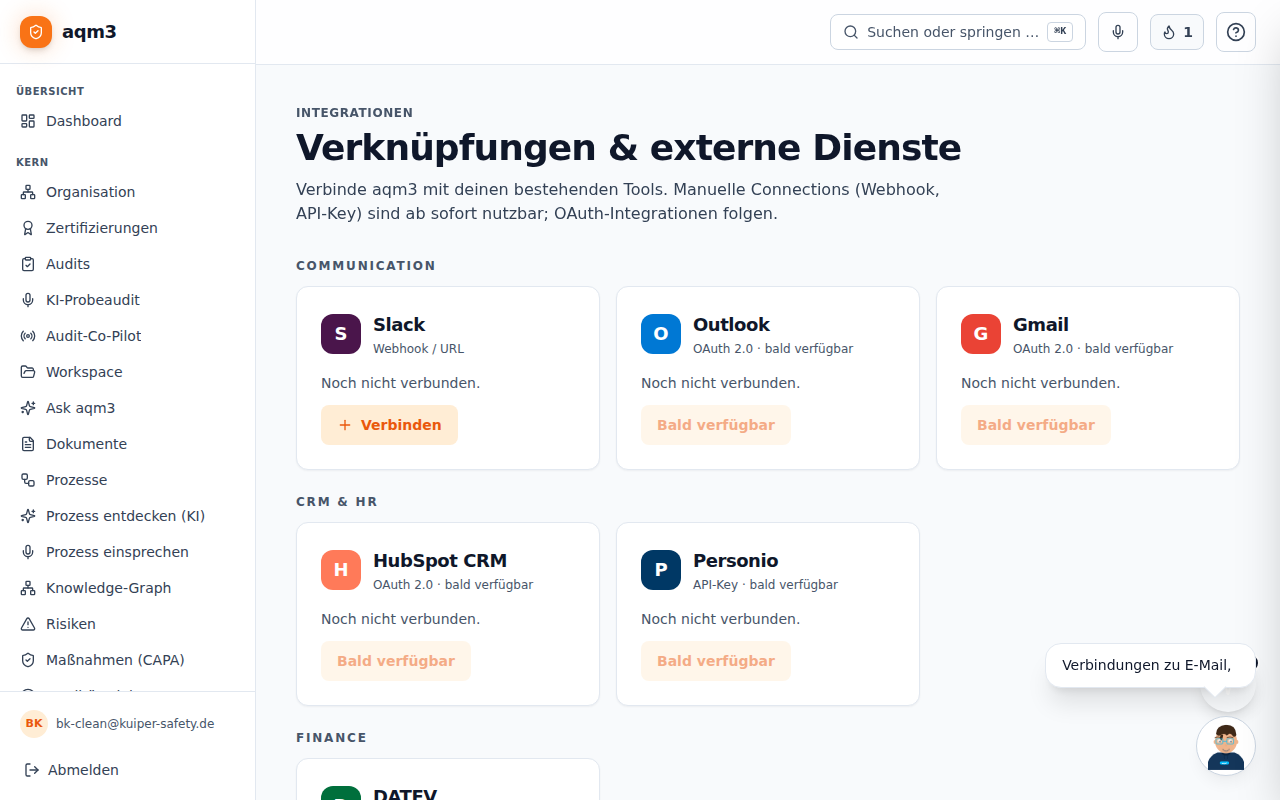Click the Personio P logo tile
Viewport: 1280px width, 800px height.
[x=661, y=570]
